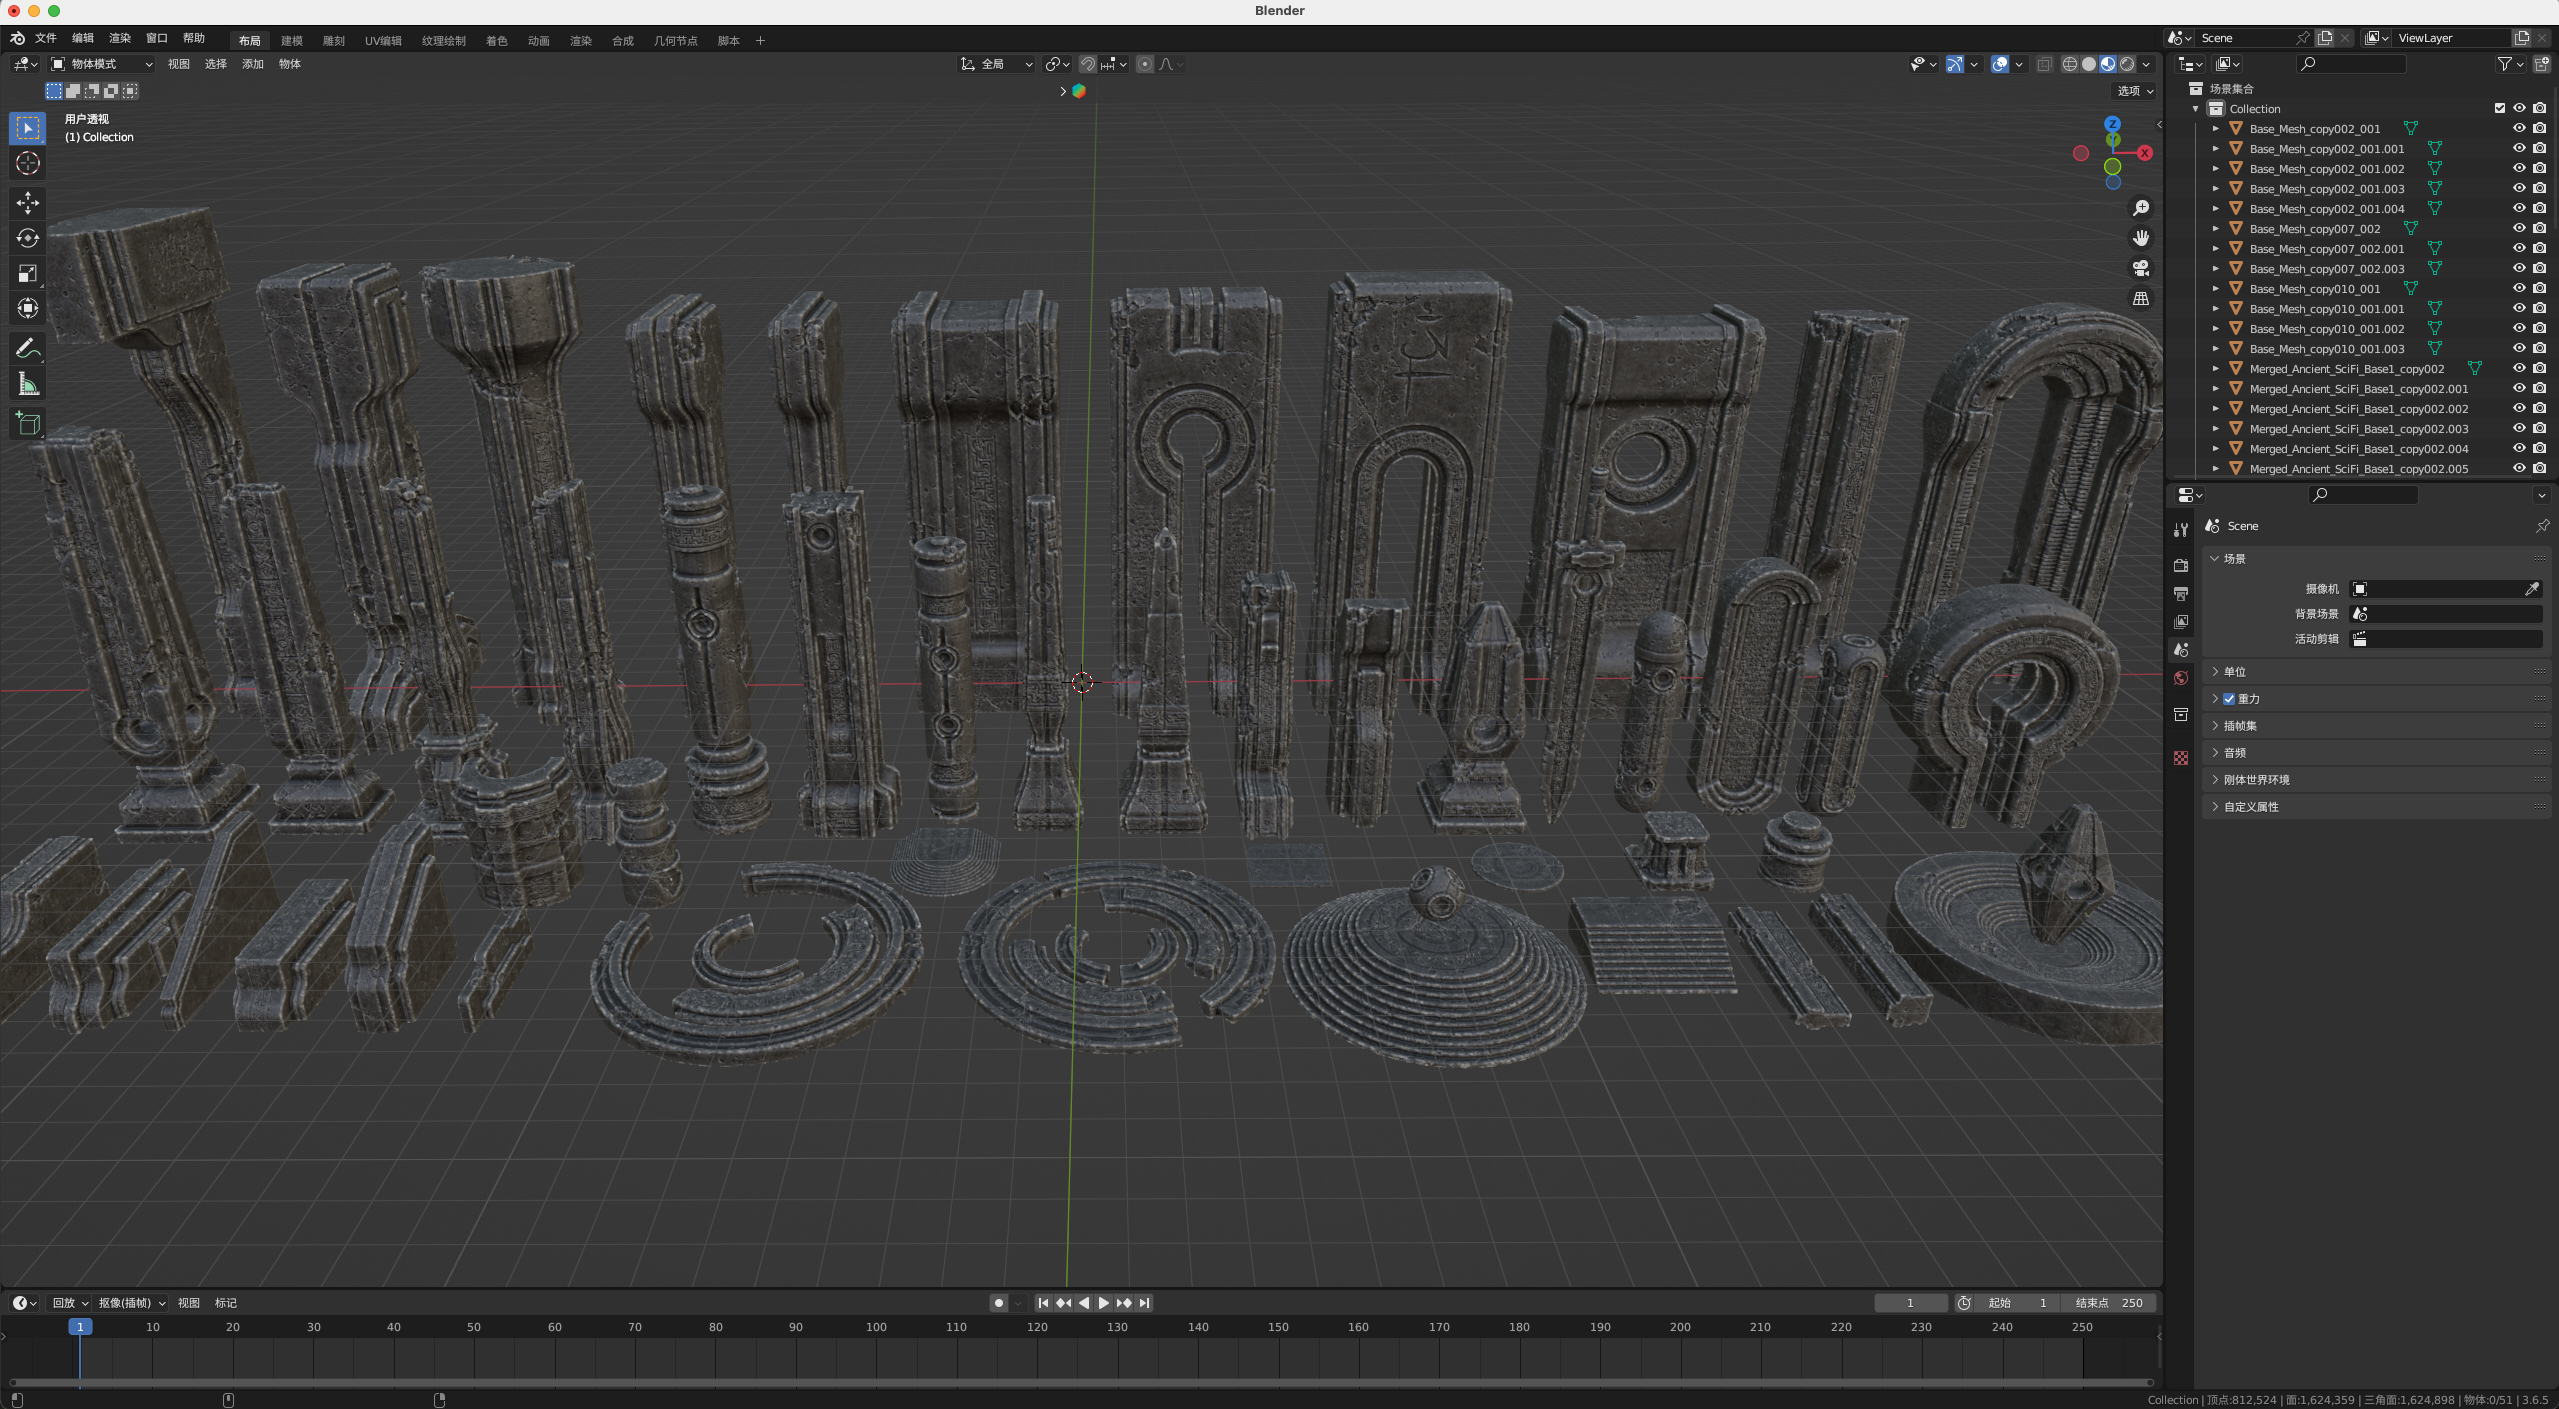The image size is (2559, 1409).
Task: Switch to rendered viewport shading
Action: click(2127, 64)
